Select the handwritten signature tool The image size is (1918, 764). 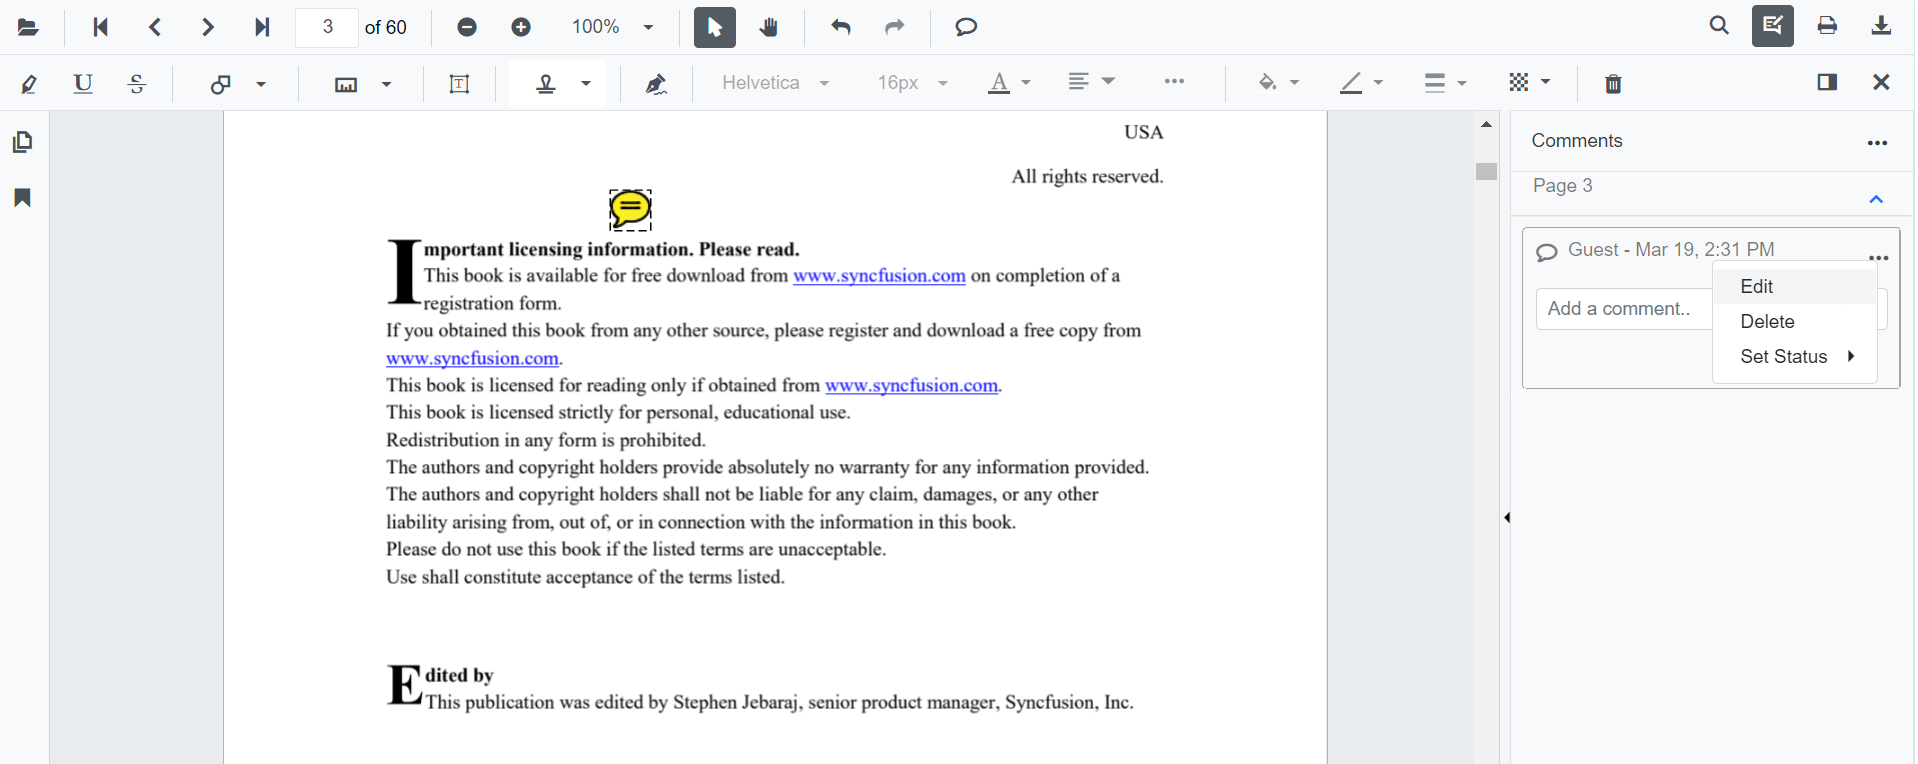tap(656, 84)
